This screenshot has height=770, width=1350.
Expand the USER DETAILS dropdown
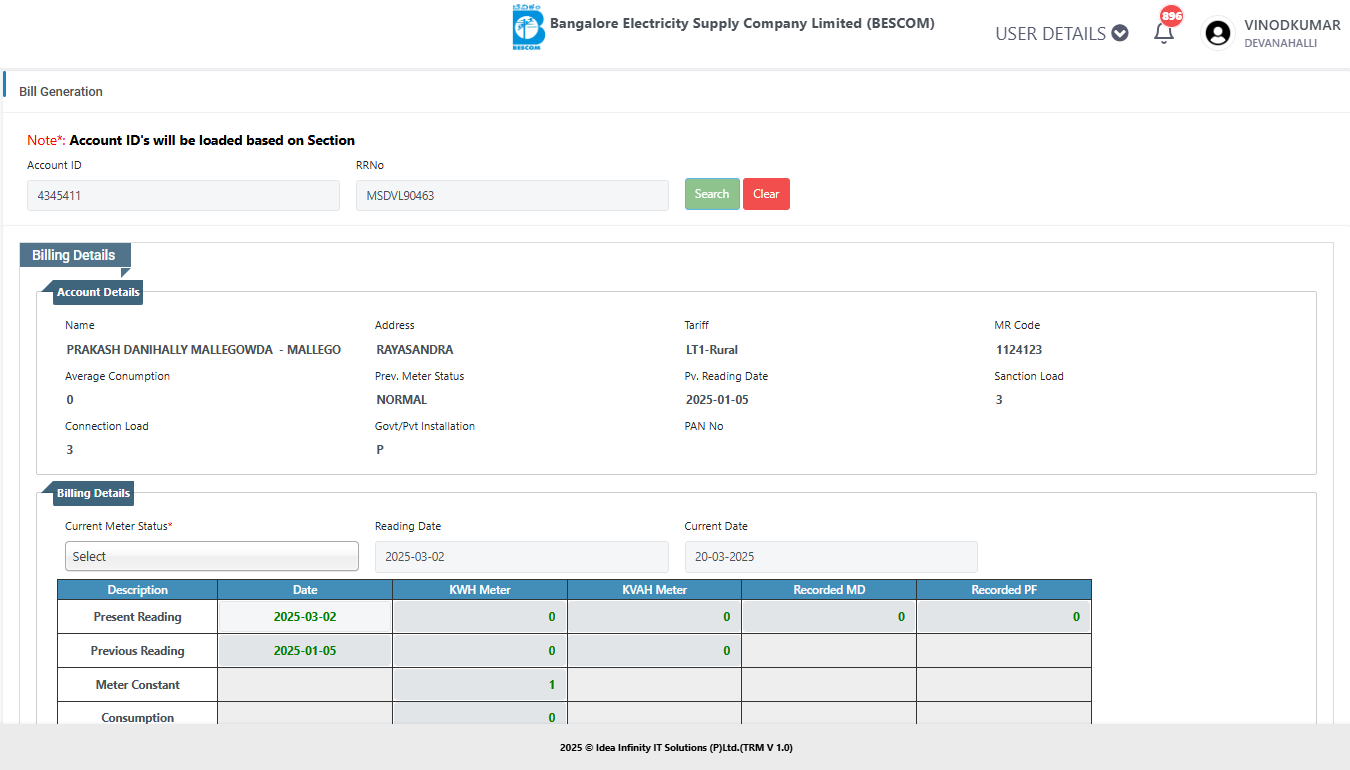1061,33
